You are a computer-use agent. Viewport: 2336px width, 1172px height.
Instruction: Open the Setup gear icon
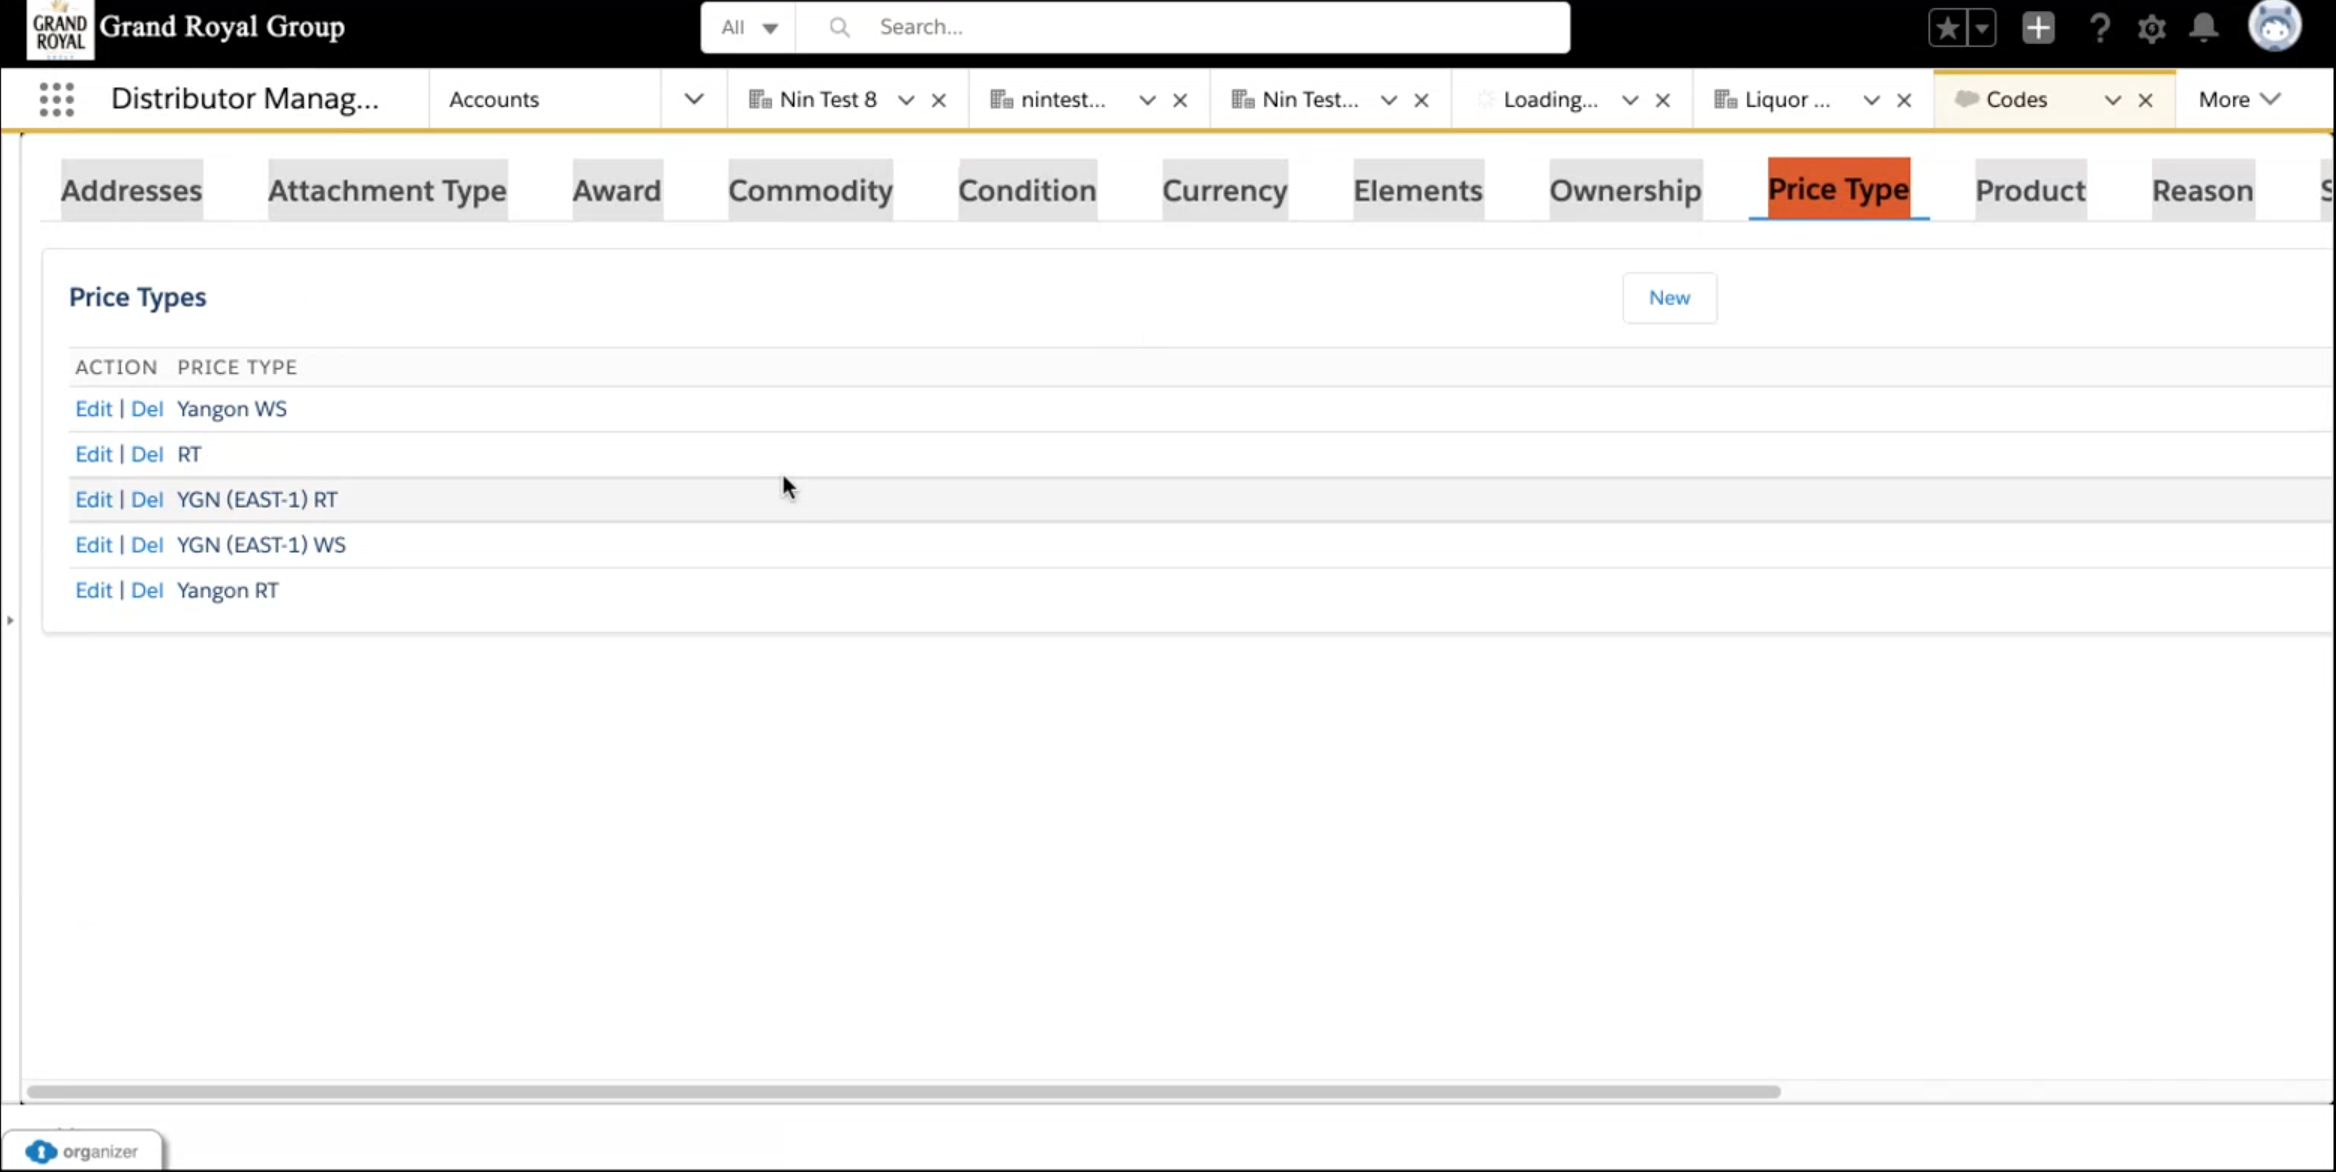(2151, 28)
